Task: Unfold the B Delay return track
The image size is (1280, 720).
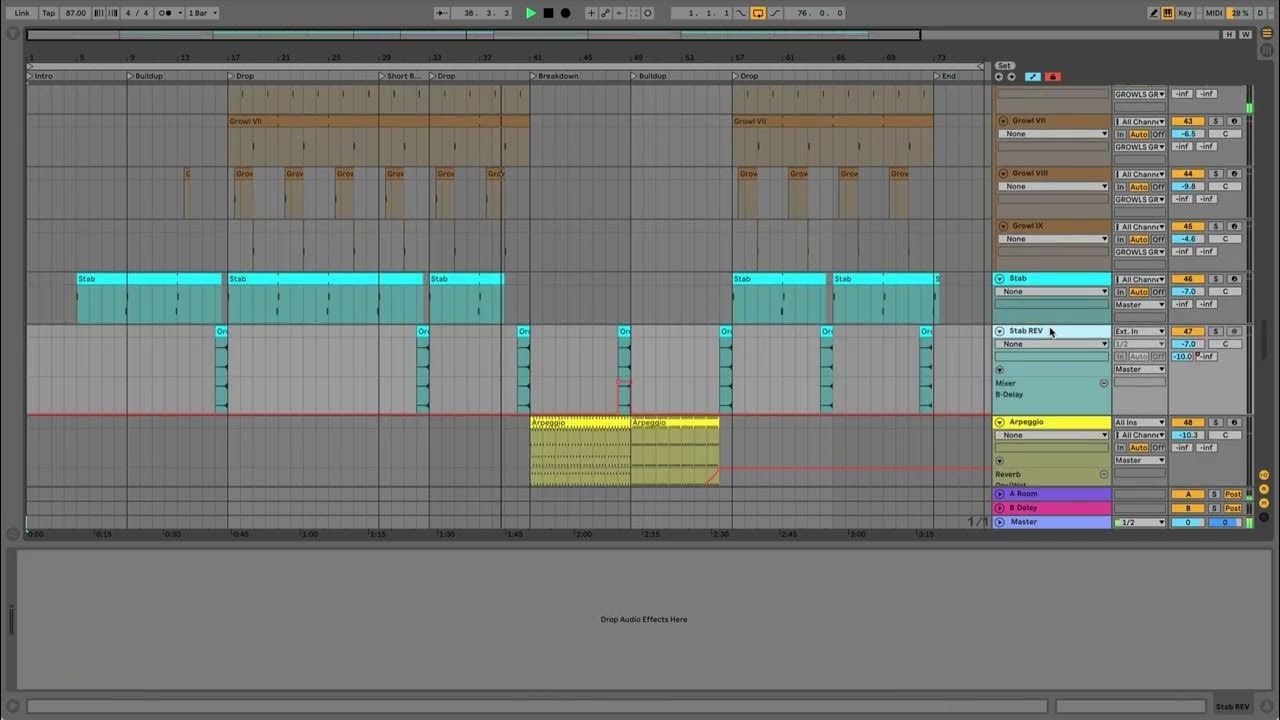Action: pos(999,508)
